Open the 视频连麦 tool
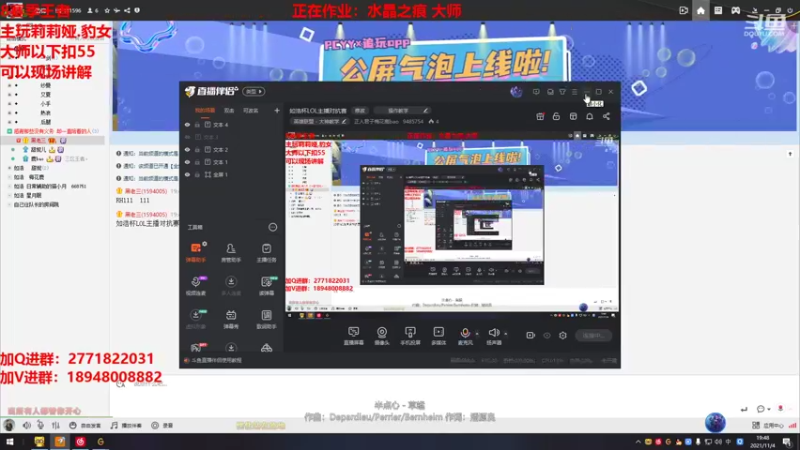800x450 pixels. [196, 286]
